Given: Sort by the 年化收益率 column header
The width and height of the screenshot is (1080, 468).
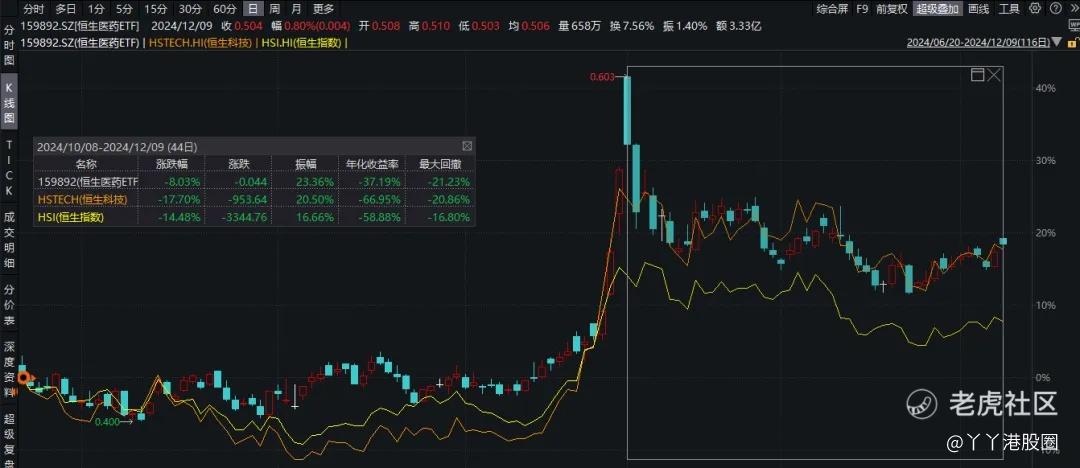Looking at the screenshot, I should (373, 164).
